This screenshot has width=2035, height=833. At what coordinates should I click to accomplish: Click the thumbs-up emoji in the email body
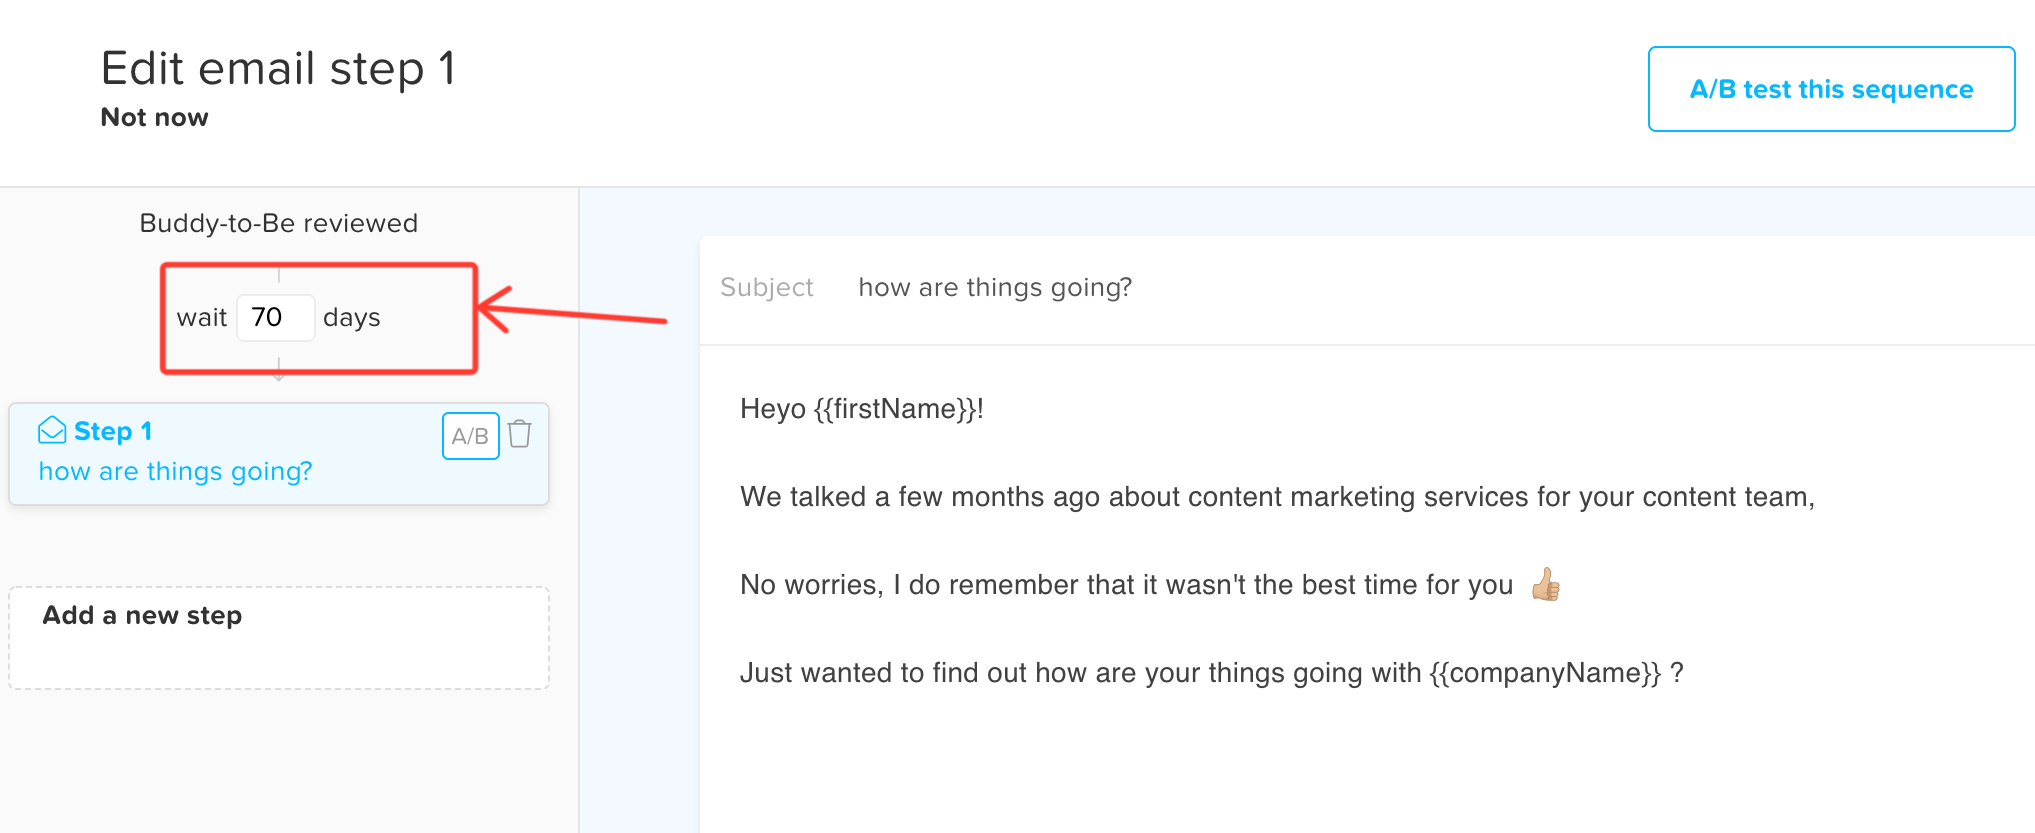(x=1545, y=585)
